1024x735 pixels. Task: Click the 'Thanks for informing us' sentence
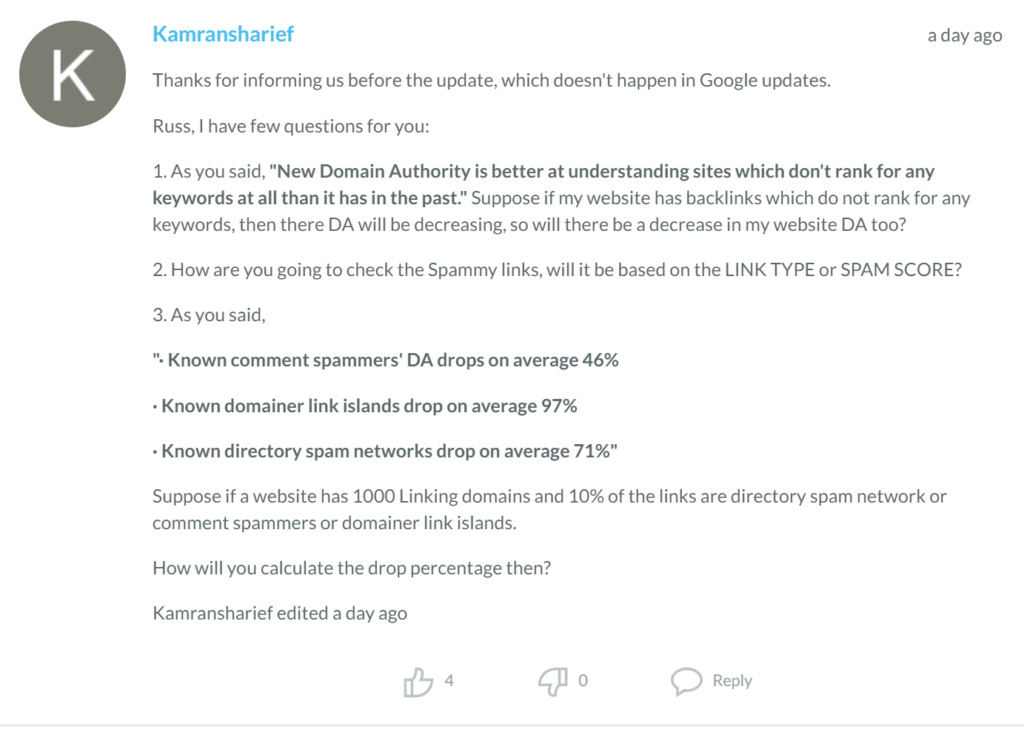click(x=491, y=80)
